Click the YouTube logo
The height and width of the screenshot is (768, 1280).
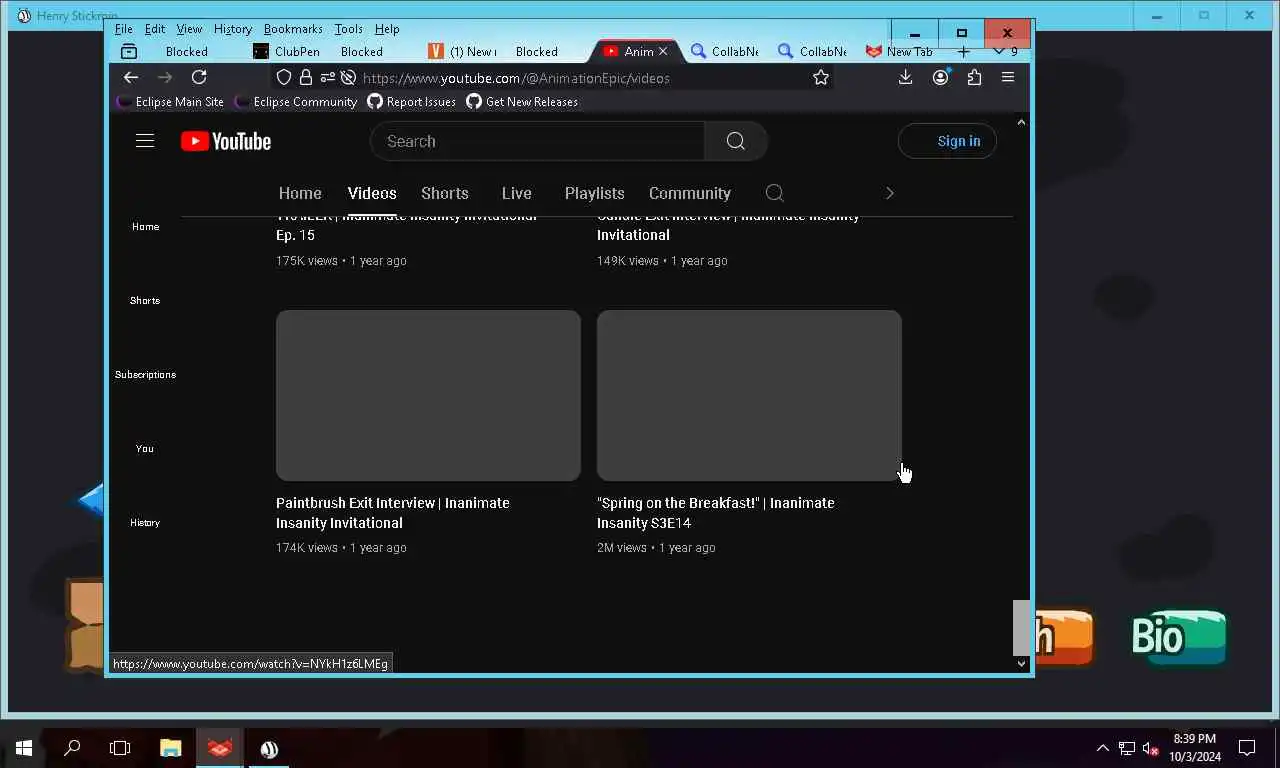[226, 141]
